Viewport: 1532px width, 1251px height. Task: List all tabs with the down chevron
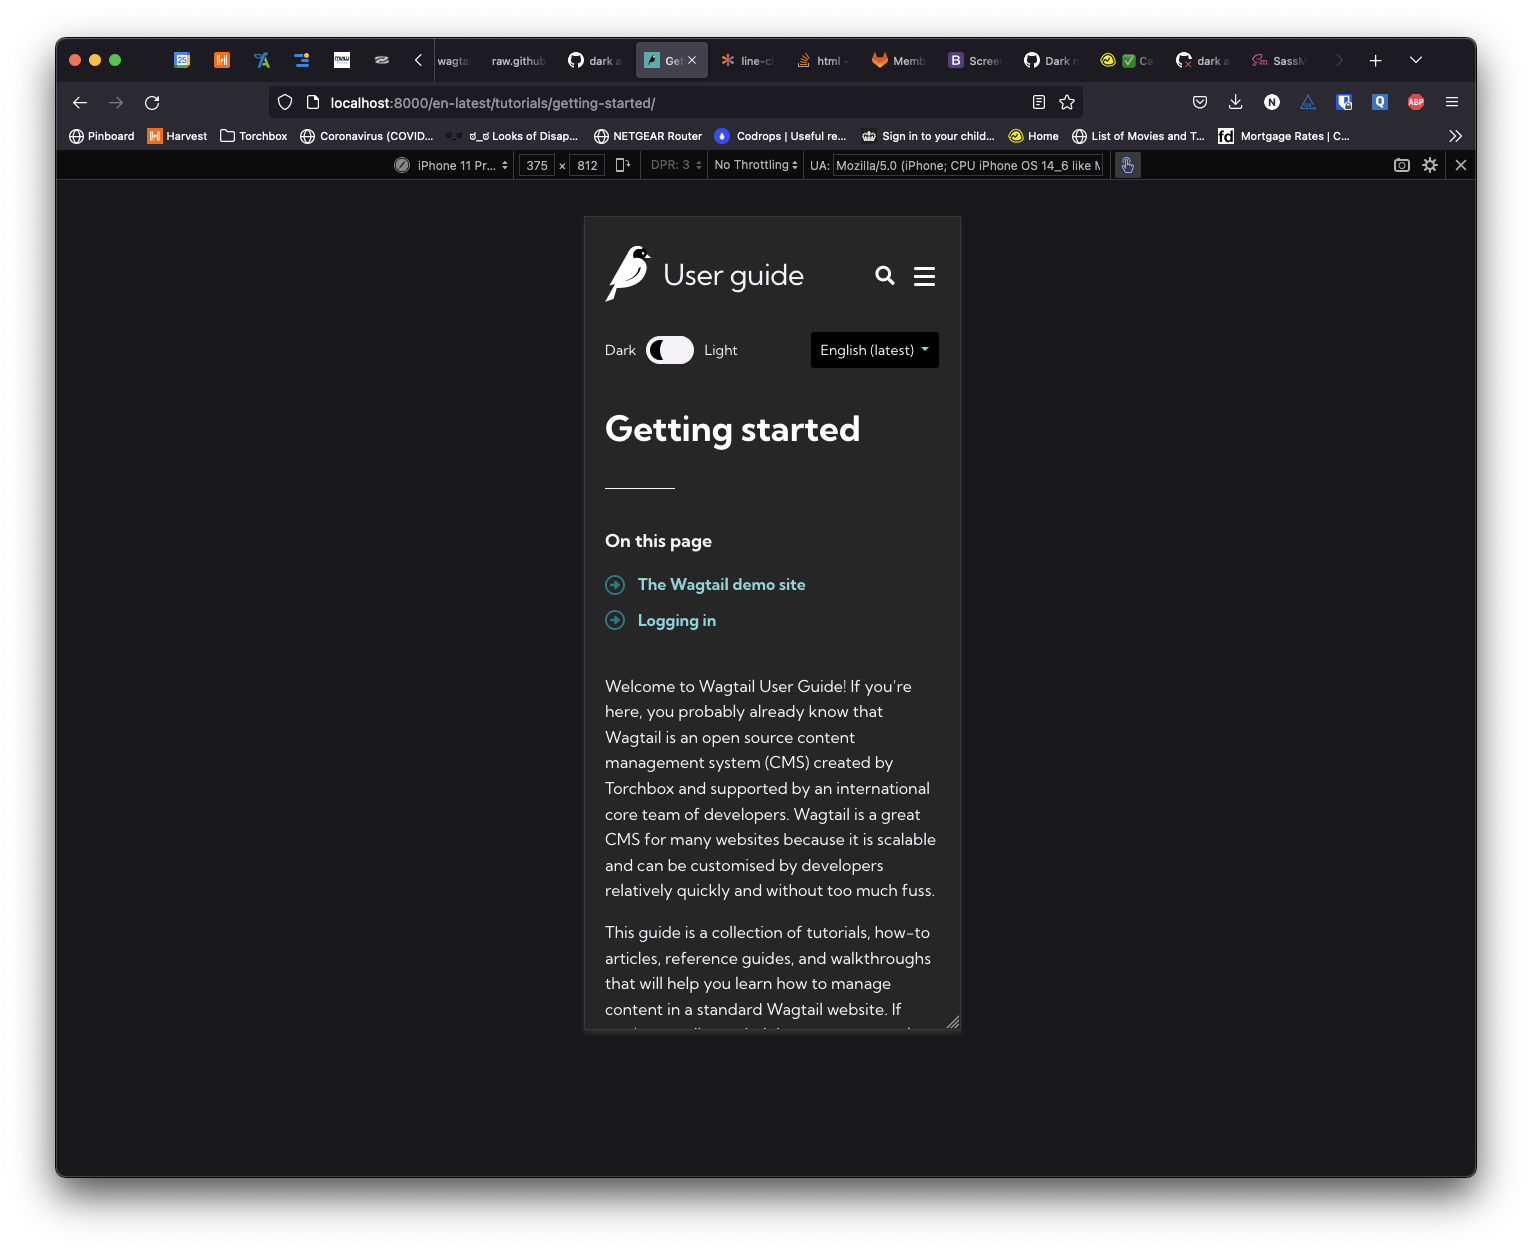click(x=1416, y=60)
